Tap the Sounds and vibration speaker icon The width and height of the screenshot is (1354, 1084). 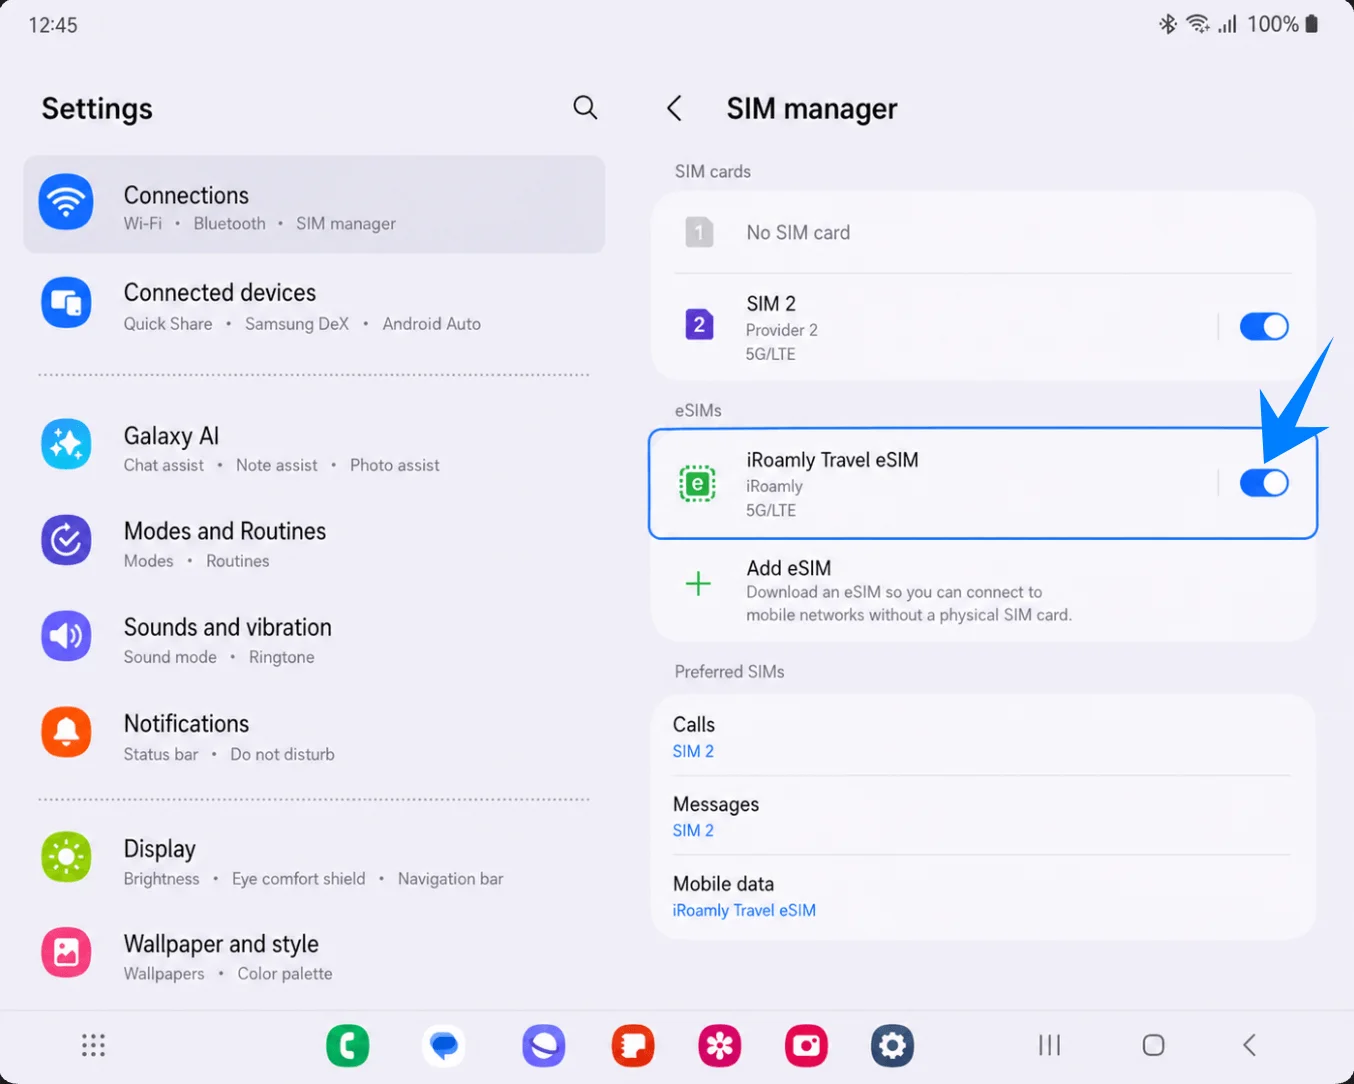click(x=66, y=636)
